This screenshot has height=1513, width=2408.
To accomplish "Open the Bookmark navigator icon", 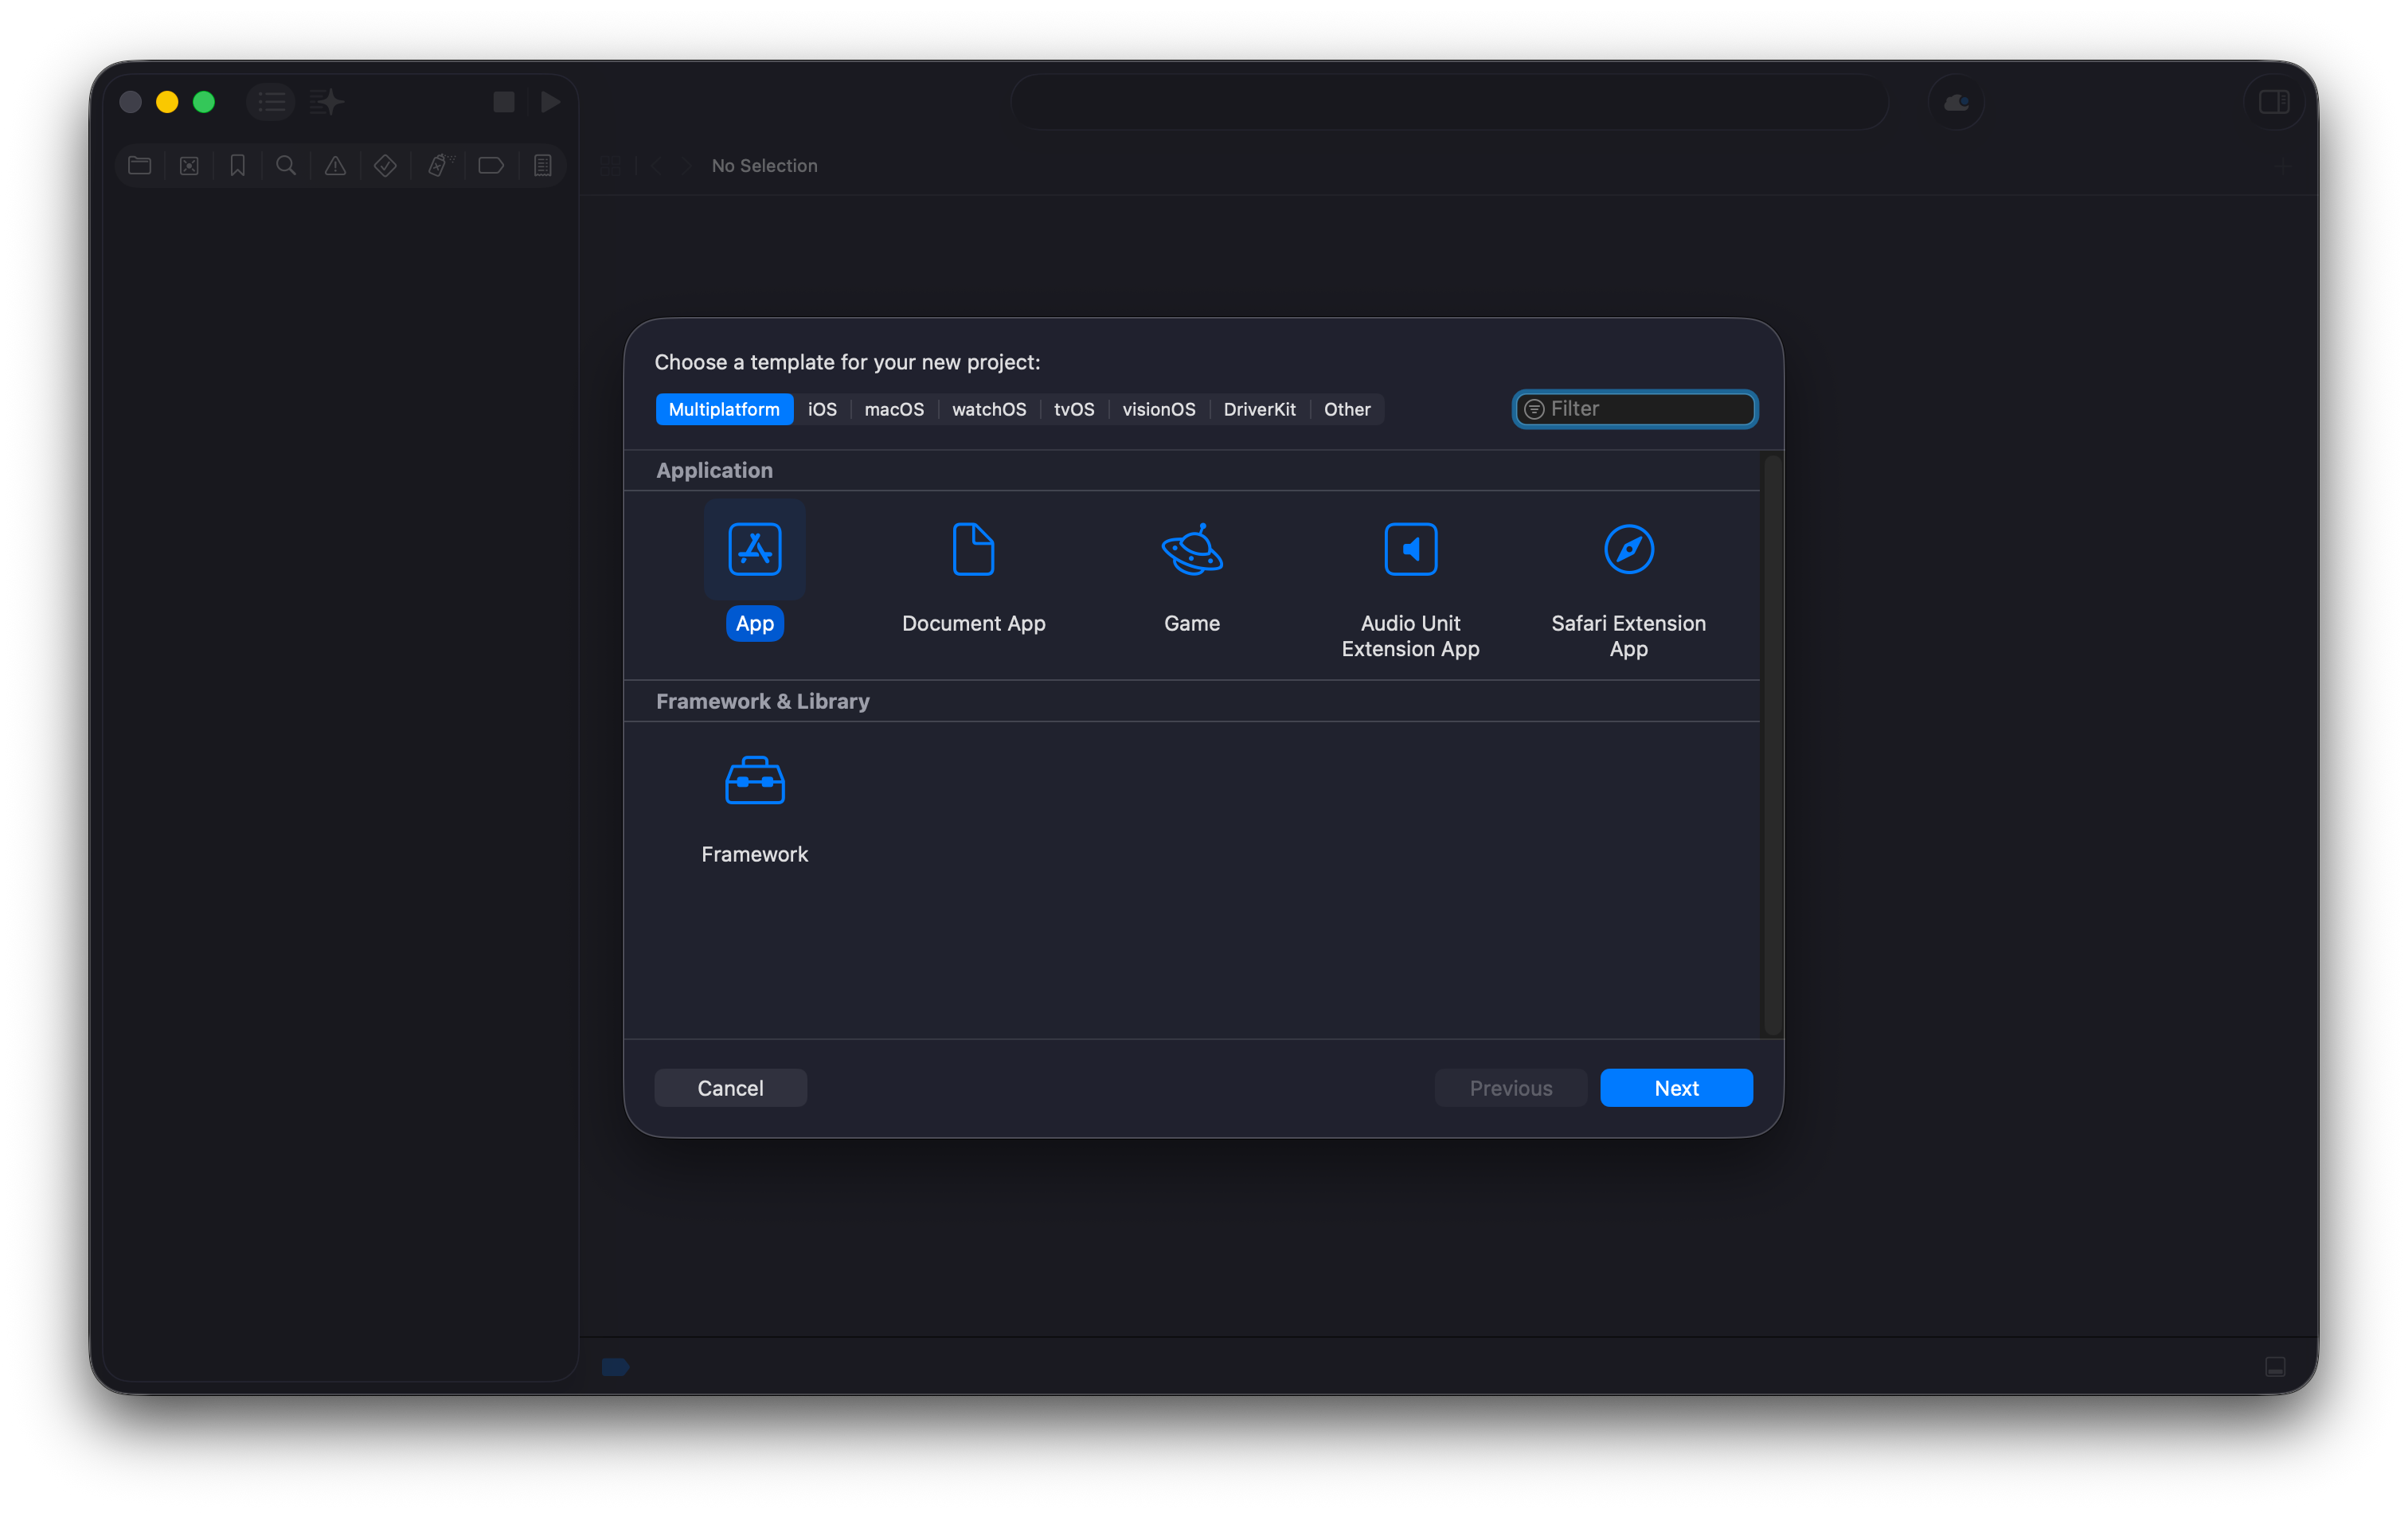I will click(x=237, y=166).
